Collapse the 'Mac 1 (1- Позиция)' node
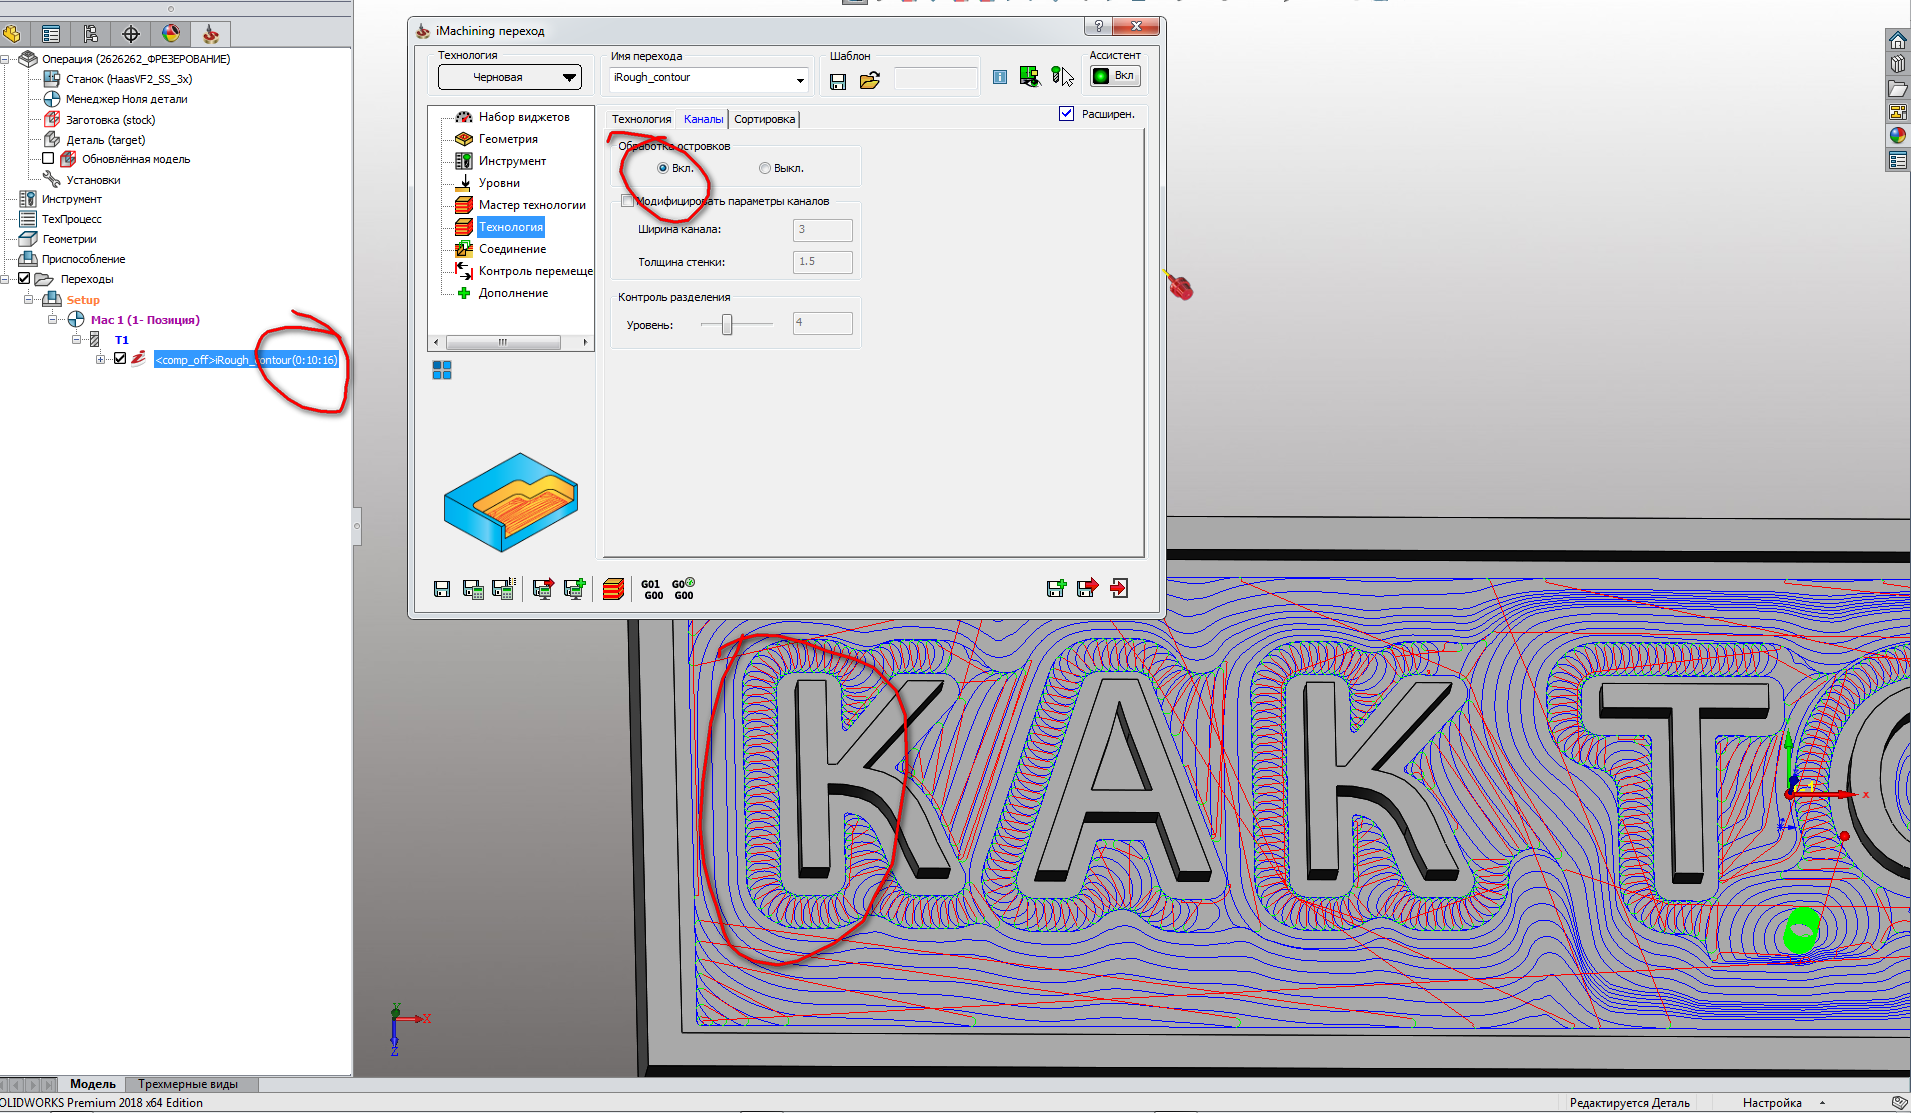 coord(53,320)
